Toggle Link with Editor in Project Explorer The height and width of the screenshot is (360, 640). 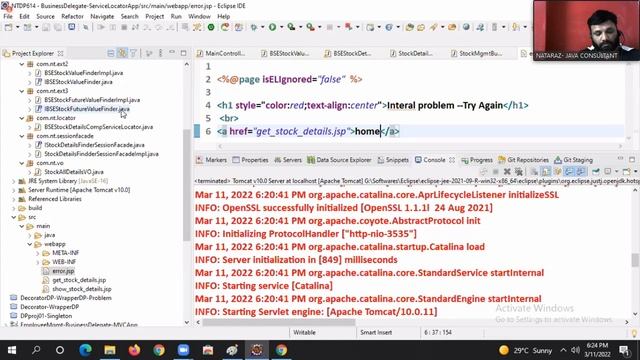[x=122, y=53]
